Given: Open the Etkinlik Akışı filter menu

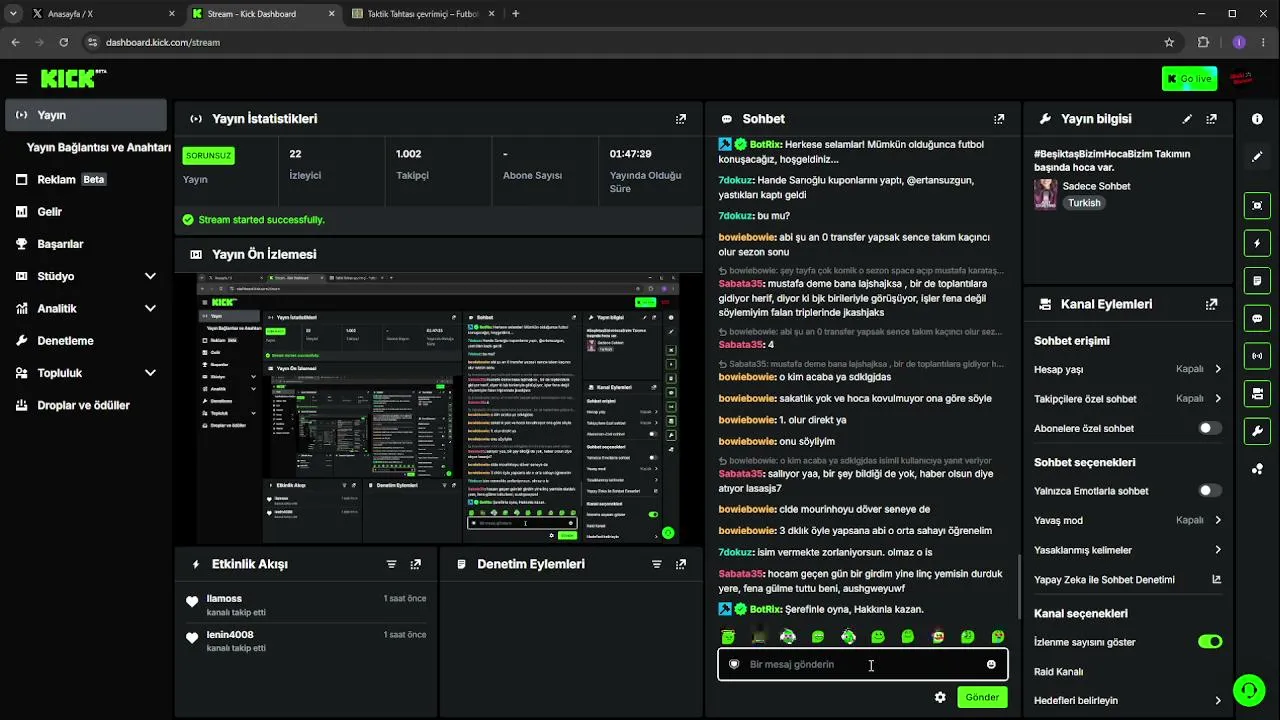Looking at the screenshot, I should [x=391, y=564].
